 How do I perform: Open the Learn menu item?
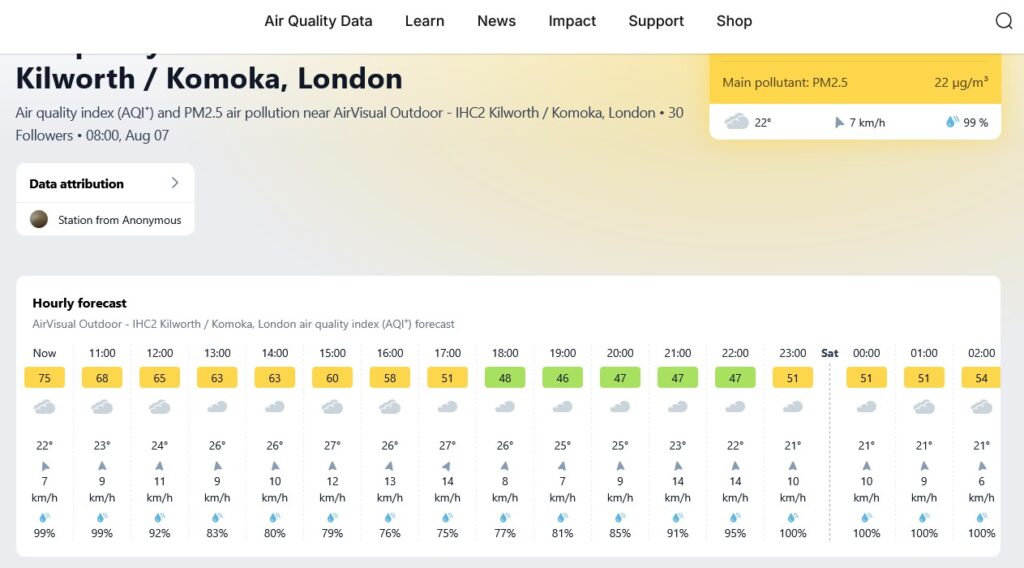(424, 21)
